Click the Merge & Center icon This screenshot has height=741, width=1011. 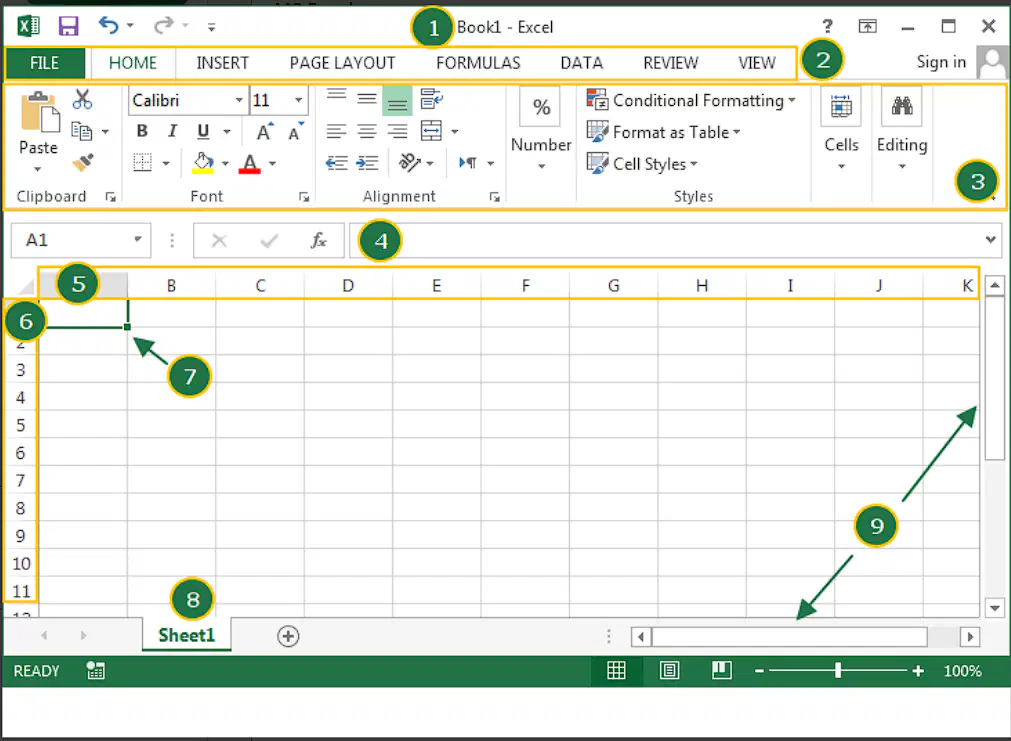(x=431, y=131)
